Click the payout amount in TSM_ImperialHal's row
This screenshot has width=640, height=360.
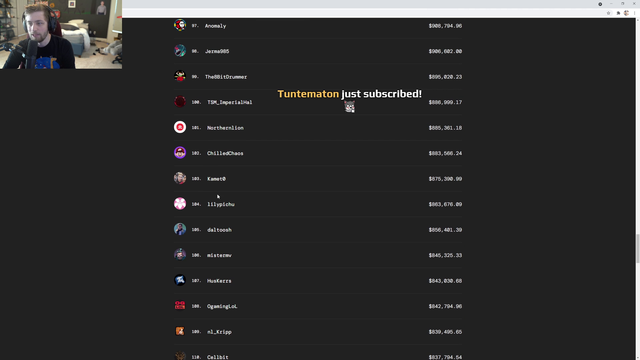(445, 102)
